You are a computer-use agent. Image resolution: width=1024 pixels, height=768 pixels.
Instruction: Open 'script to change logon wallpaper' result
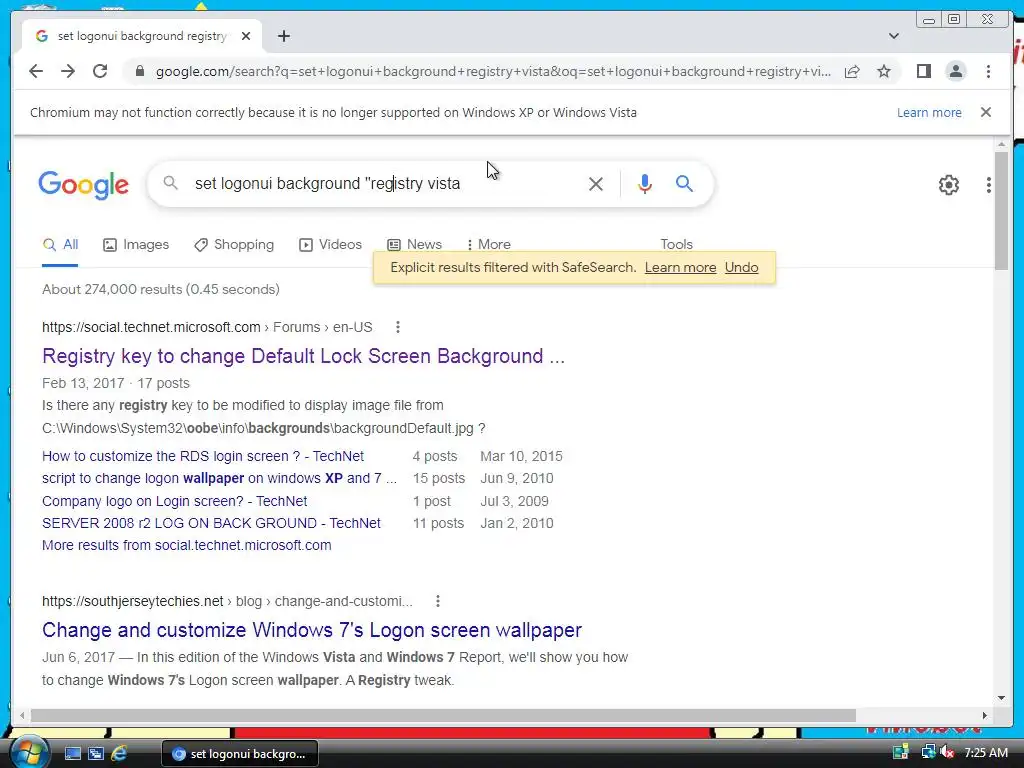coord(219,478)
